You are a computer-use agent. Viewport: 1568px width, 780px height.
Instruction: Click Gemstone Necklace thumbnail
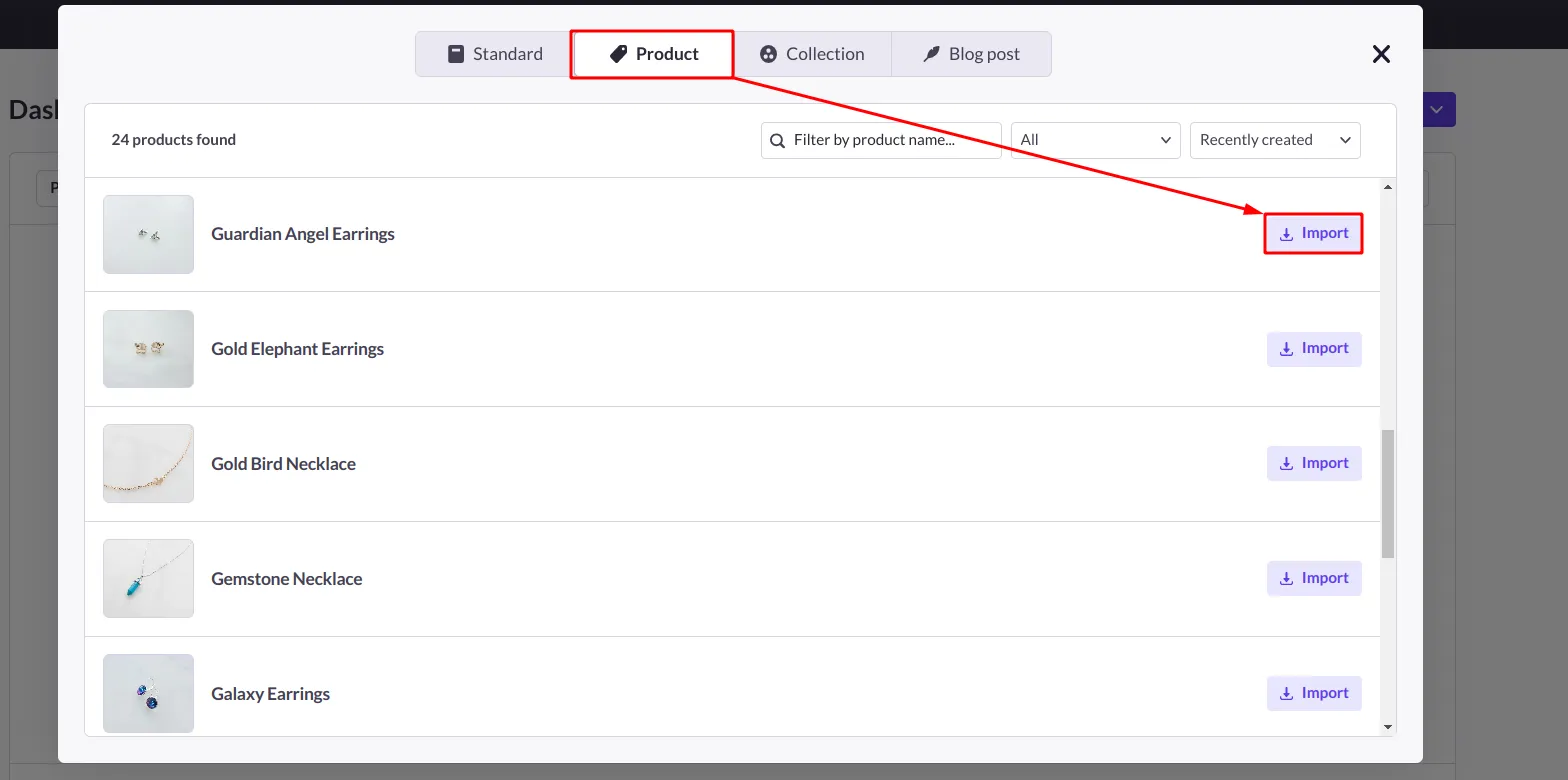pyautogui.click(x=148, y=578)
